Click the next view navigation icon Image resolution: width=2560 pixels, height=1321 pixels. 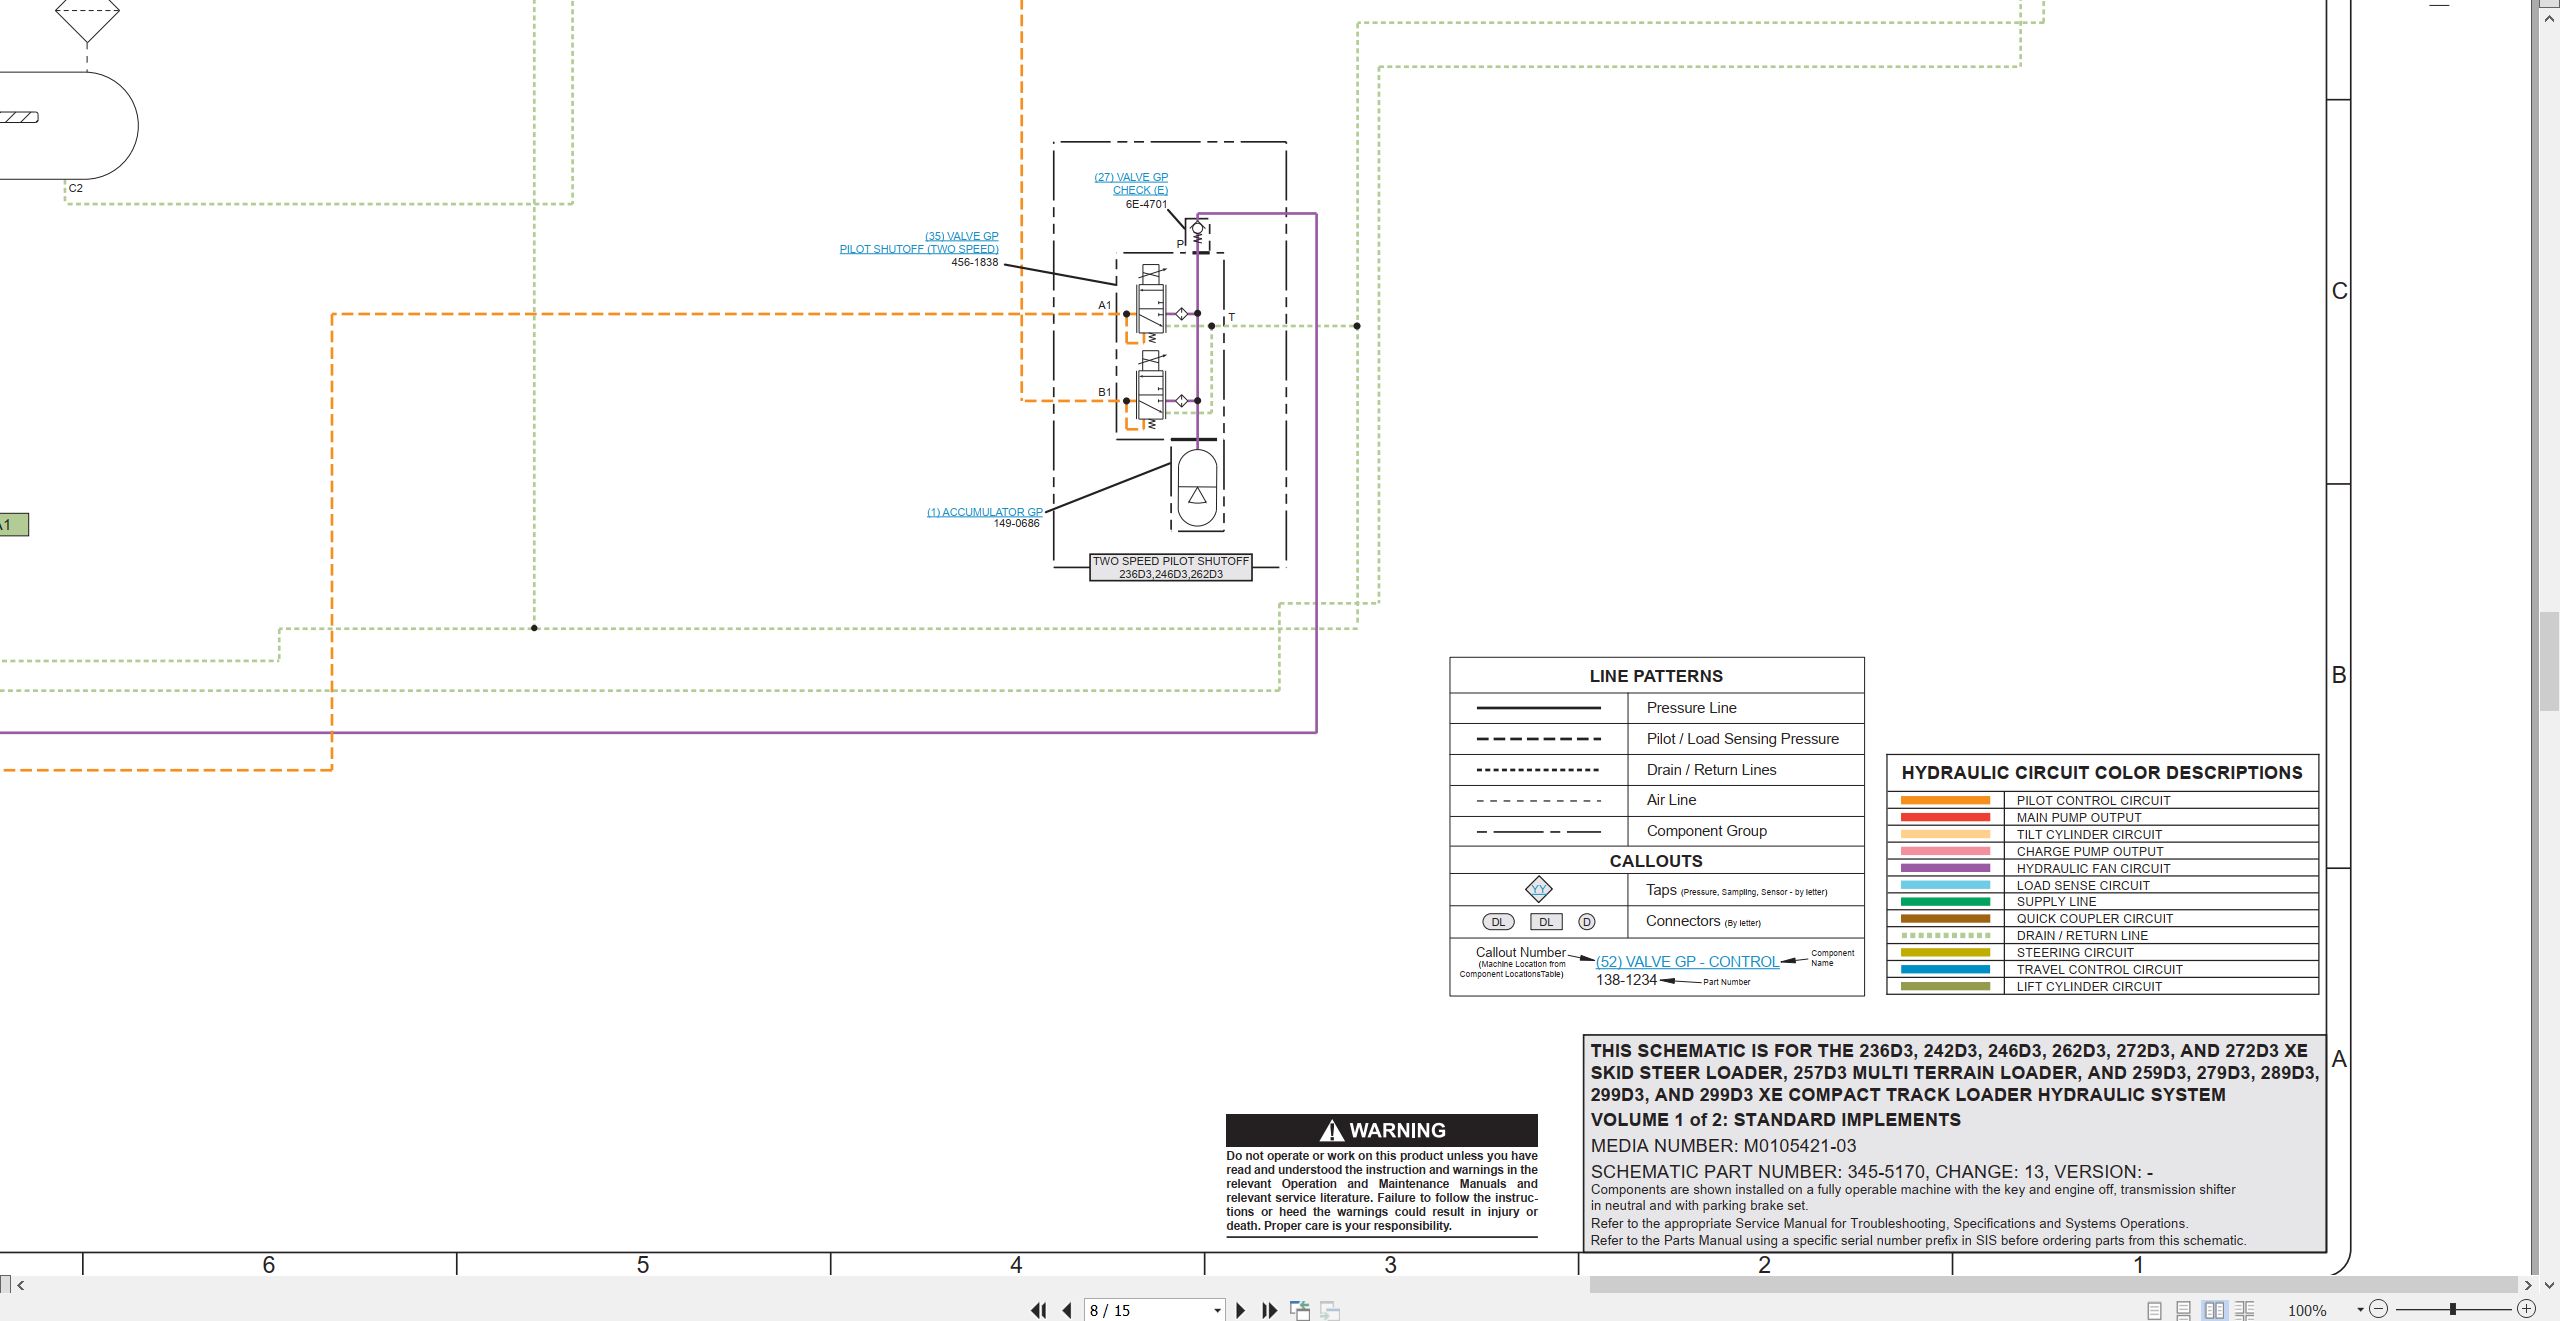(1330, 1310)
